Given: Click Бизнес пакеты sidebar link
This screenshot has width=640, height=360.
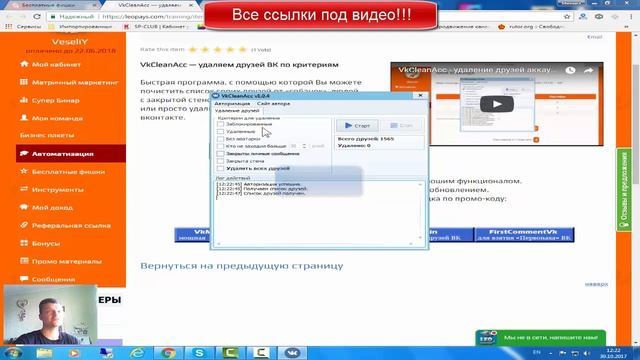Looking at the screenshot, I should (x=47, y=135).
